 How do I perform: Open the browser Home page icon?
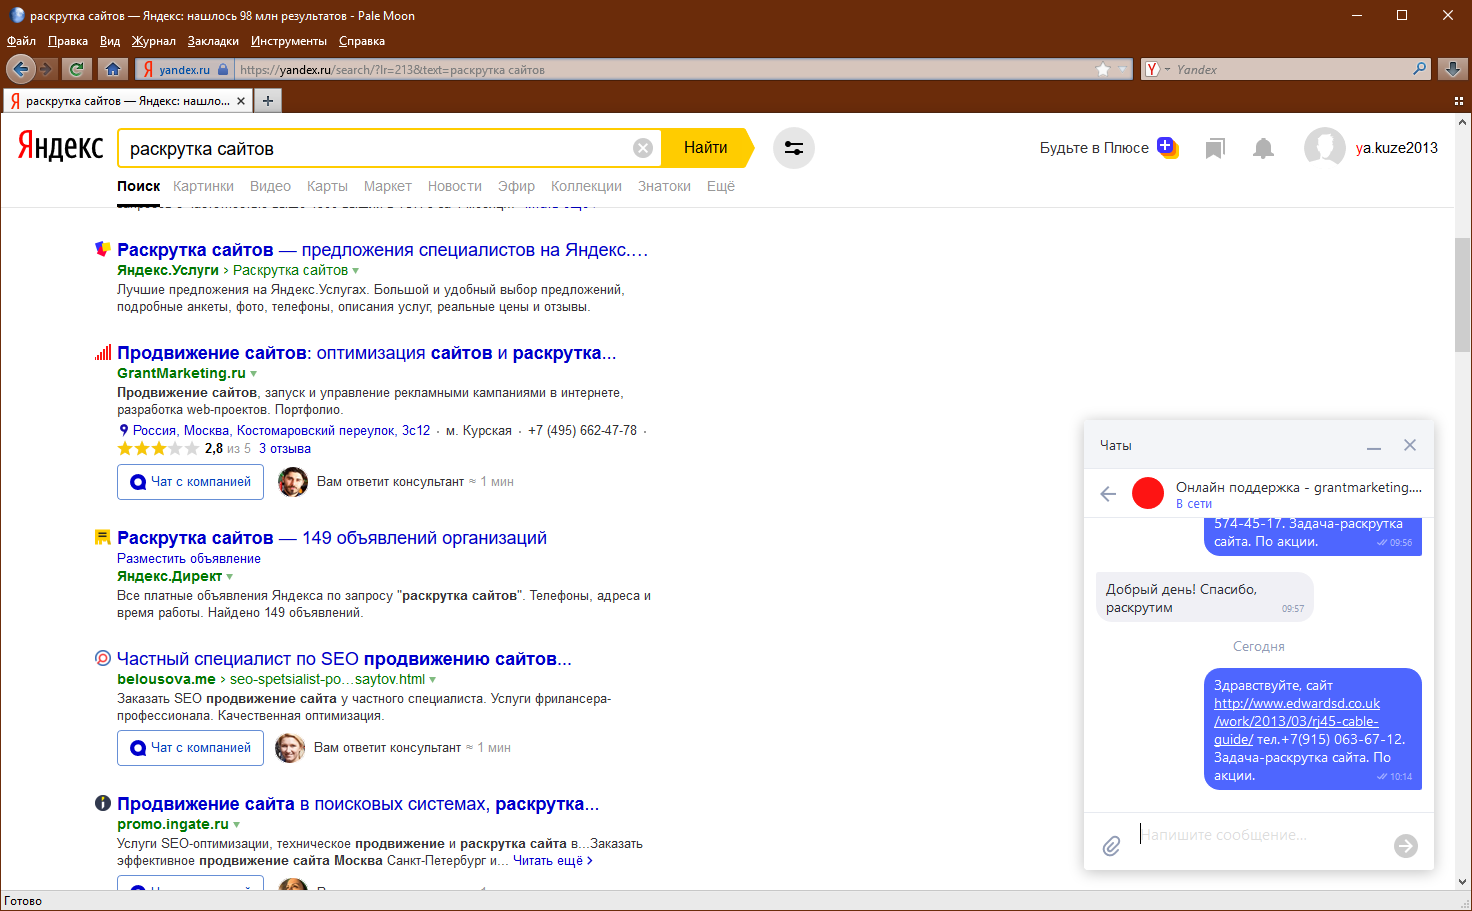pyautogui.click(x=113, y=69)
